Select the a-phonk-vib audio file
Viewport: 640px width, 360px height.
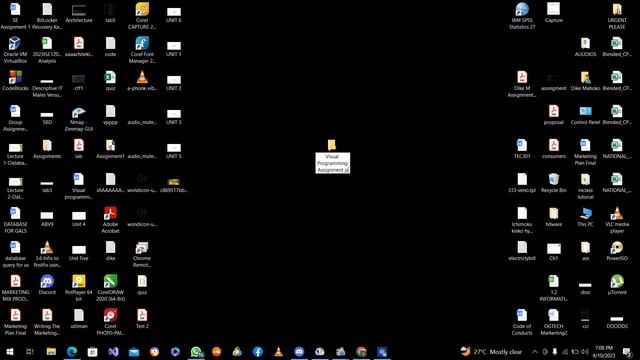pyautogui.click(x=142, y=80)
